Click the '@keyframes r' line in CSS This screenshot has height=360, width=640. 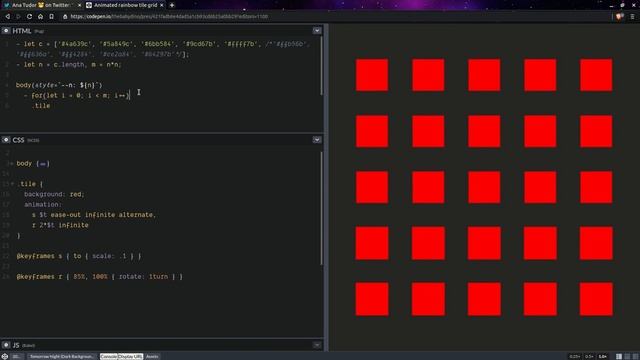[x=100, y=276]
